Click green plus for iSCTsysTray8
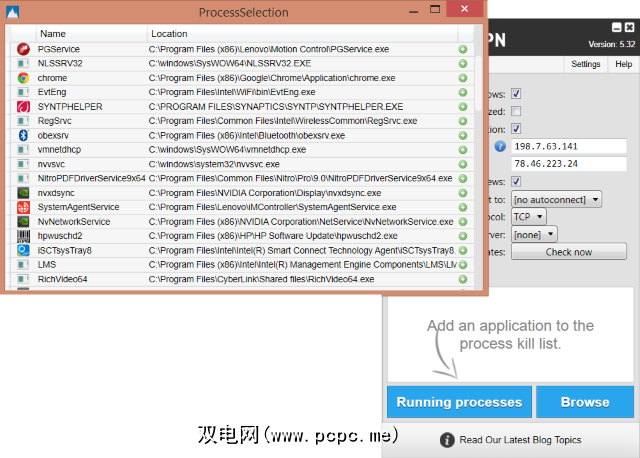Screen dimensions: 640x458 (462, 250)
